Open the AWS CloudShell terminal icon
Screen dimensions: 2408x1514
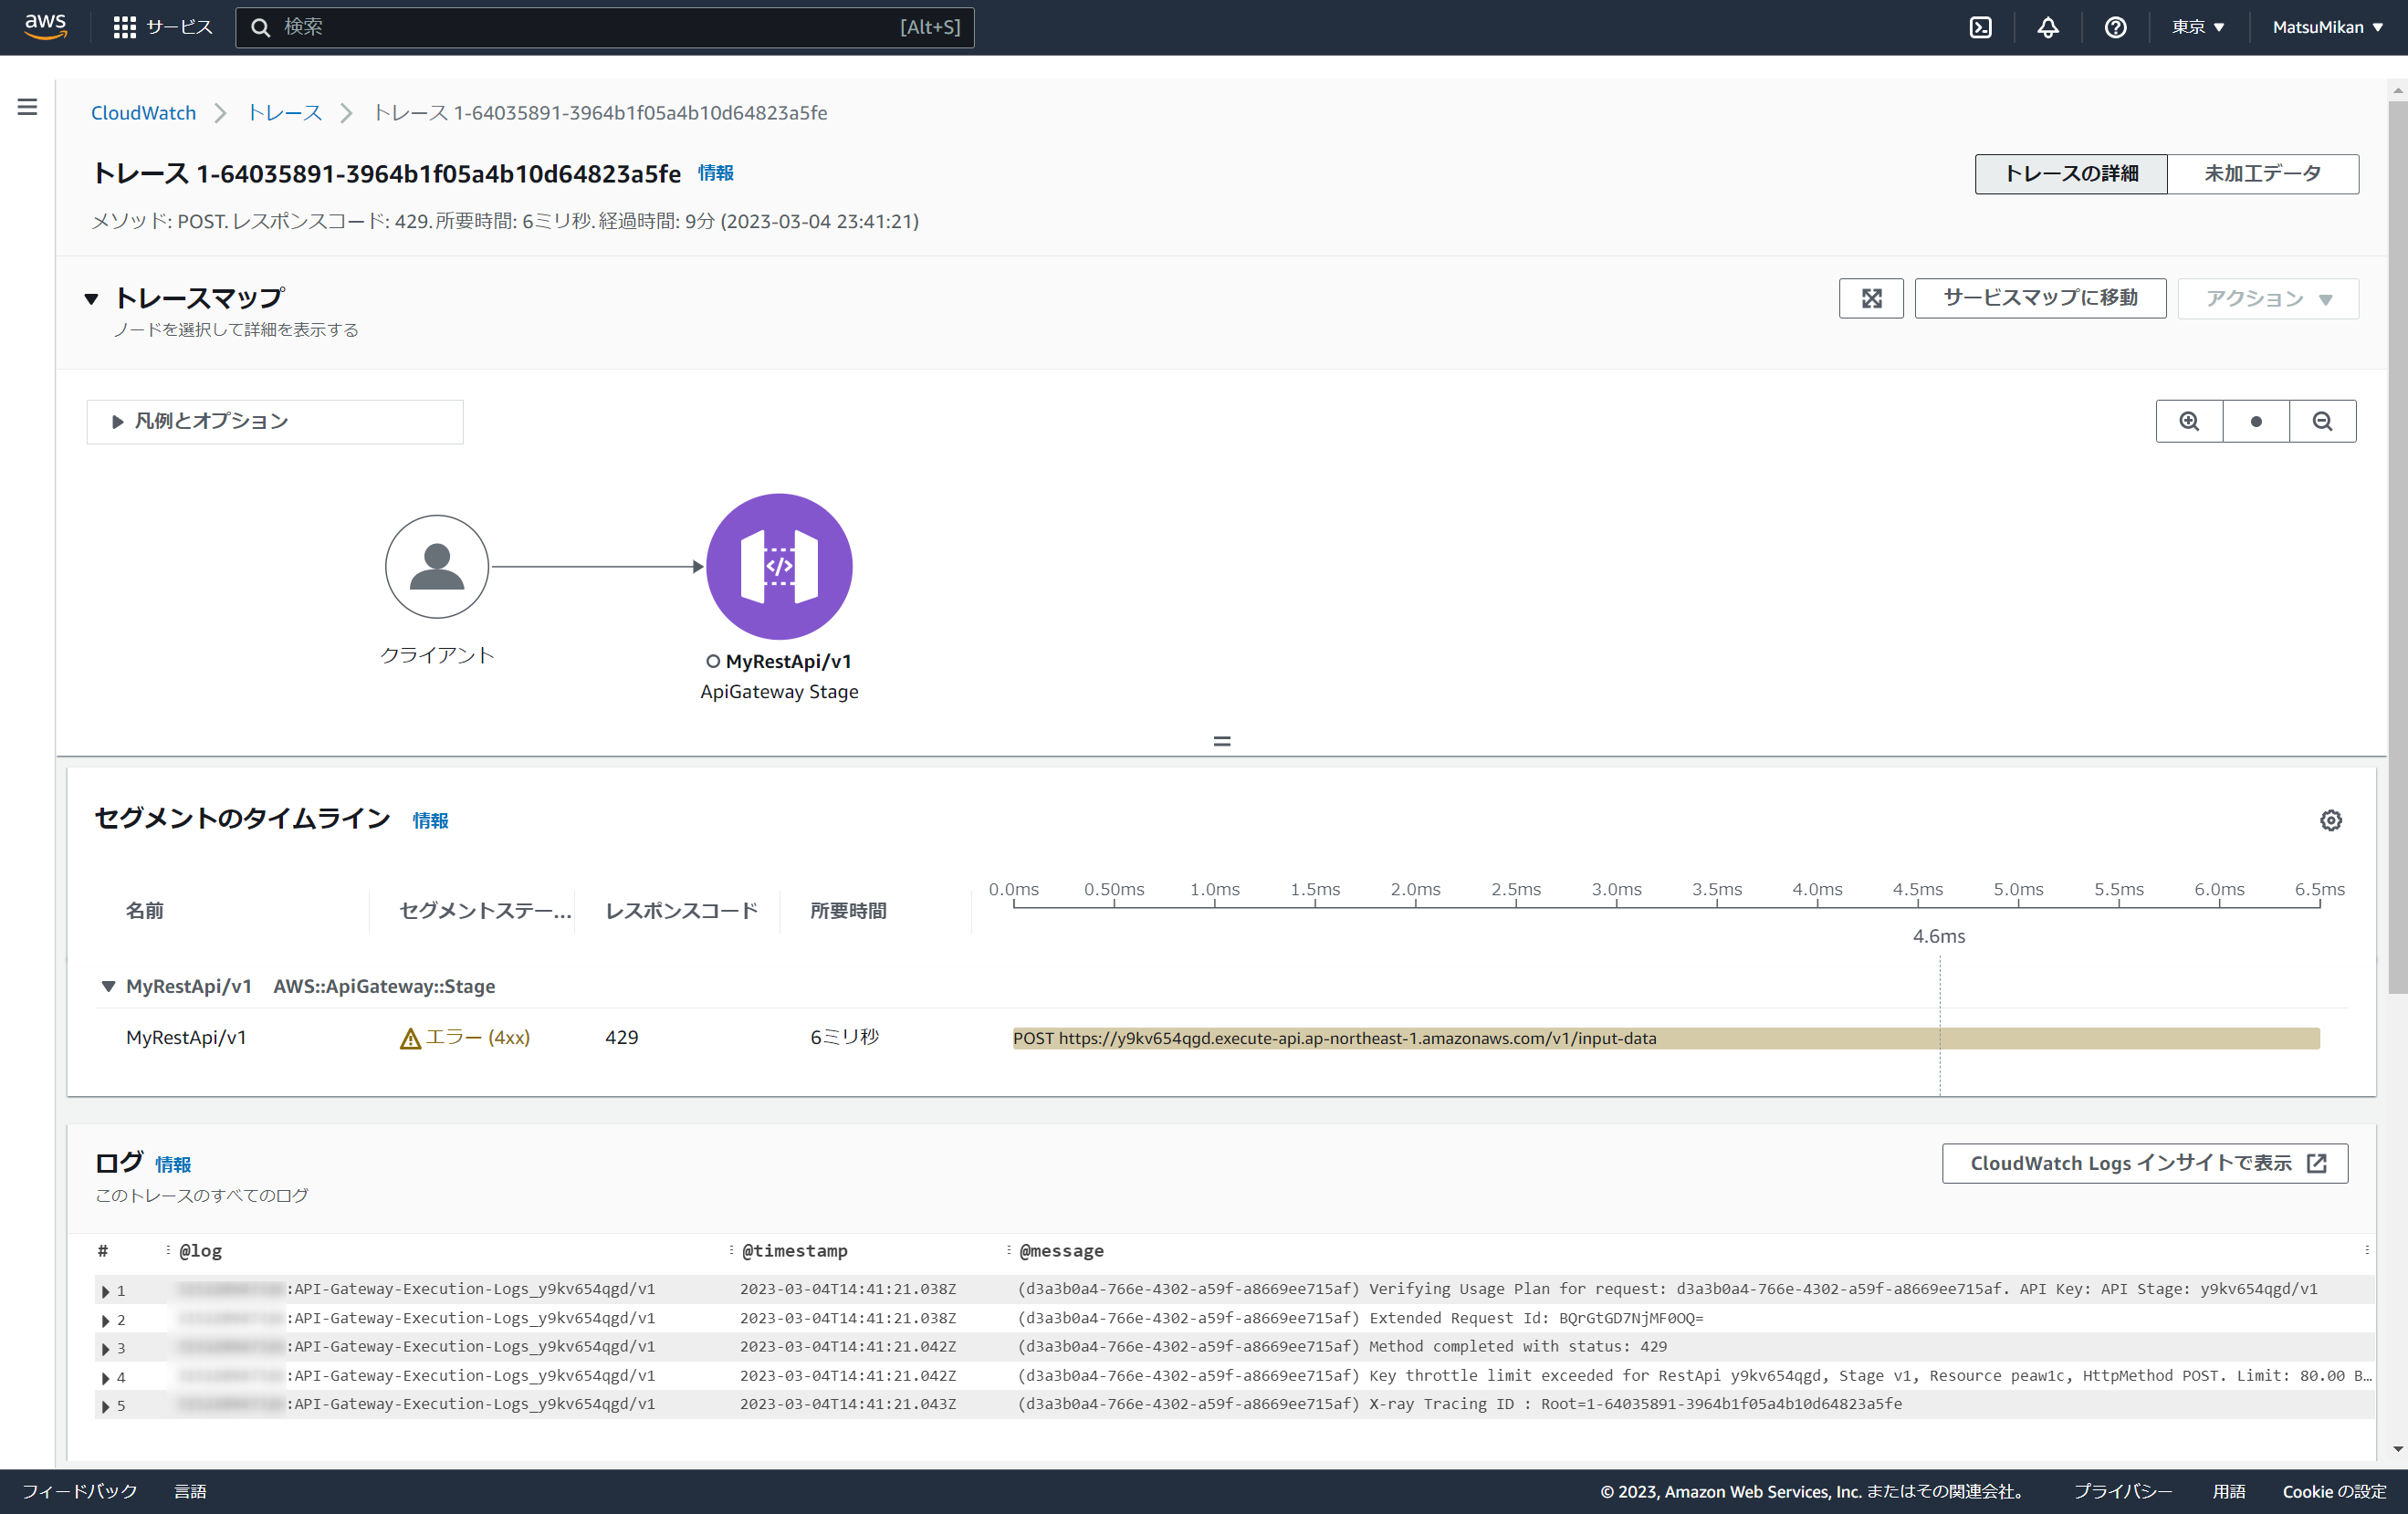click(x=1980, y=27)
